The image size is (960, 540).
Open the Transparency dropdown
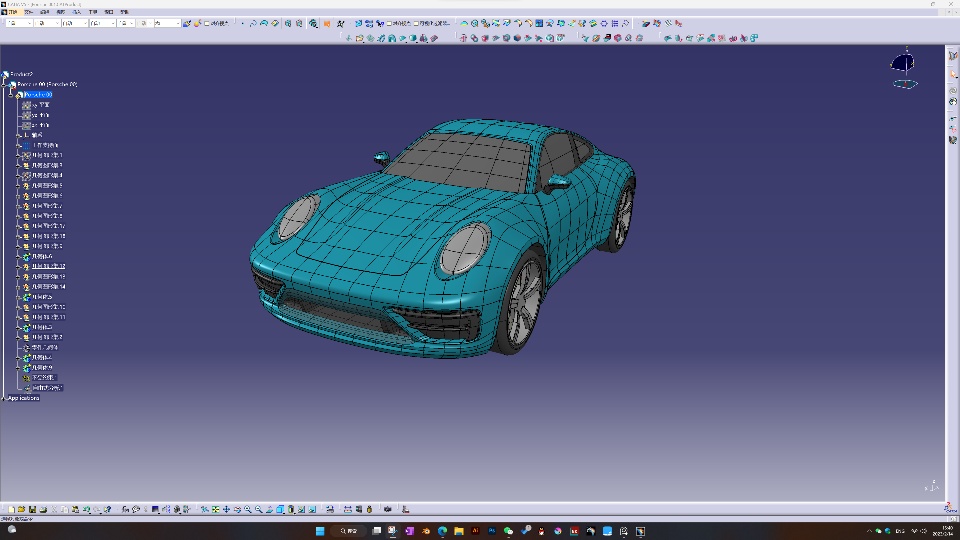click(47, 23)
